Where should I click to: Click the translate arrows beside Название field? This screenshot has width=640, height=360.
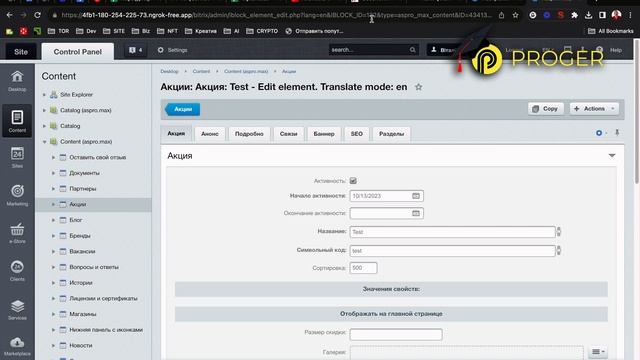click(558, 231)
